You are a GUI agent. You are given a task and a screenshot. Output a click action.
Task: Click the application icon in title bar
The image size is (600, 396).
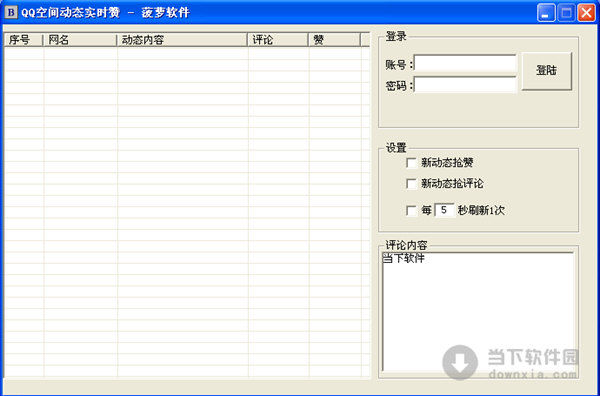pyautogui.click(x=11, y=13)
